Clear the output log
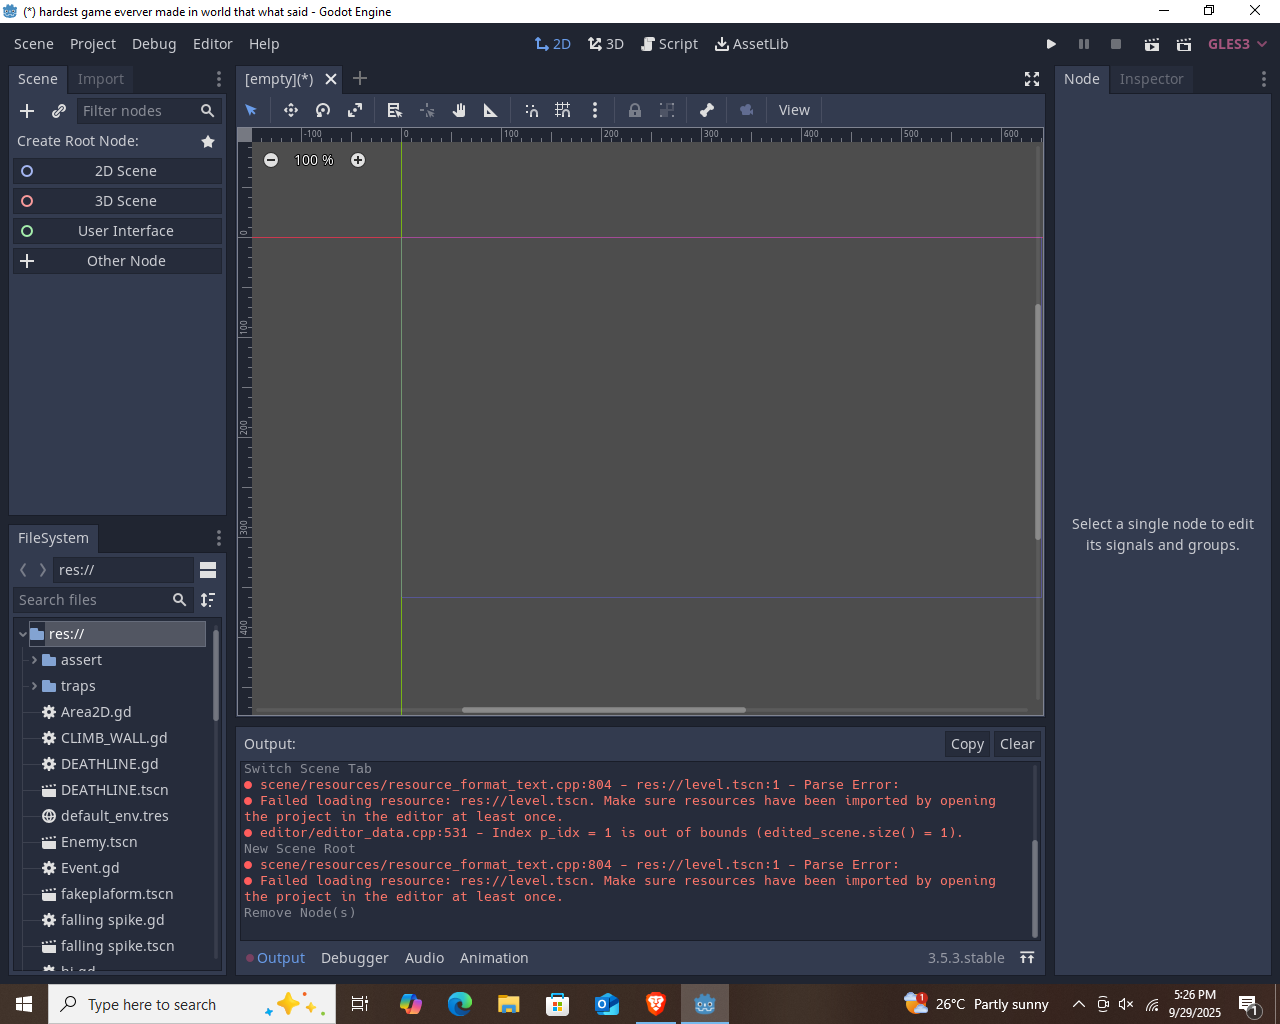Screen dimensions: 1280x1024 click(1017, 744)
